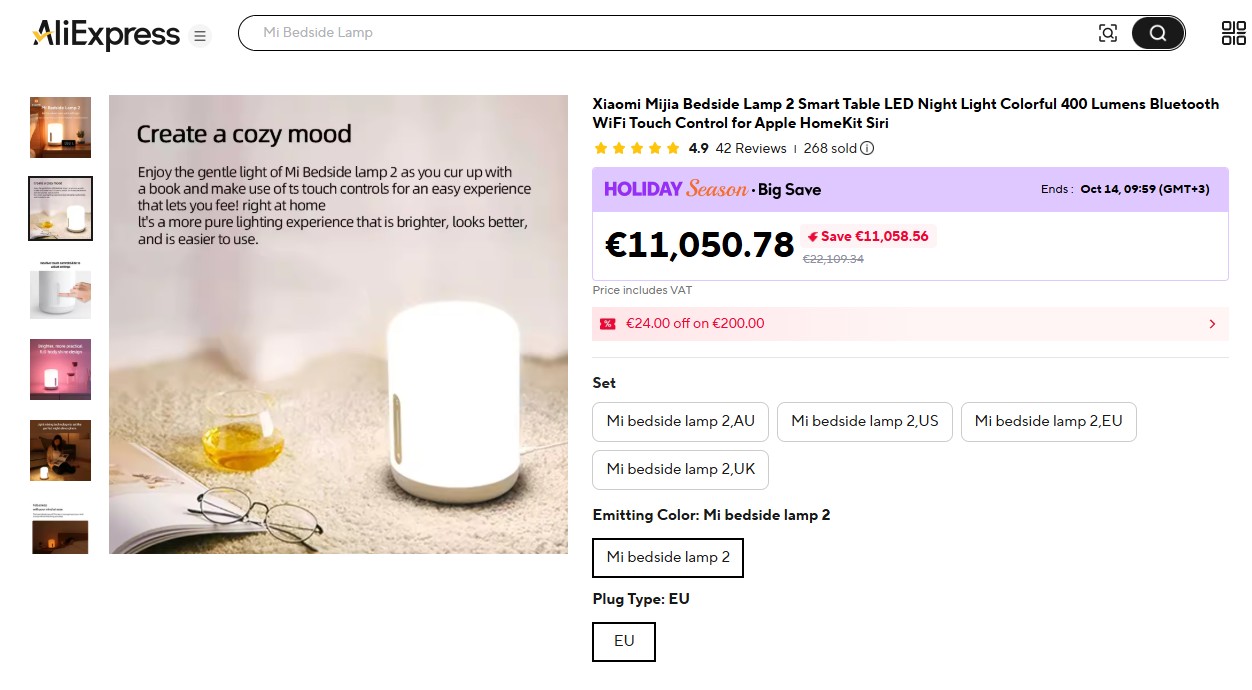Open the 42 Reviews link
The height and width of the screenshot is (690, 1252).
pyautogui.click(x=751, y=149)
